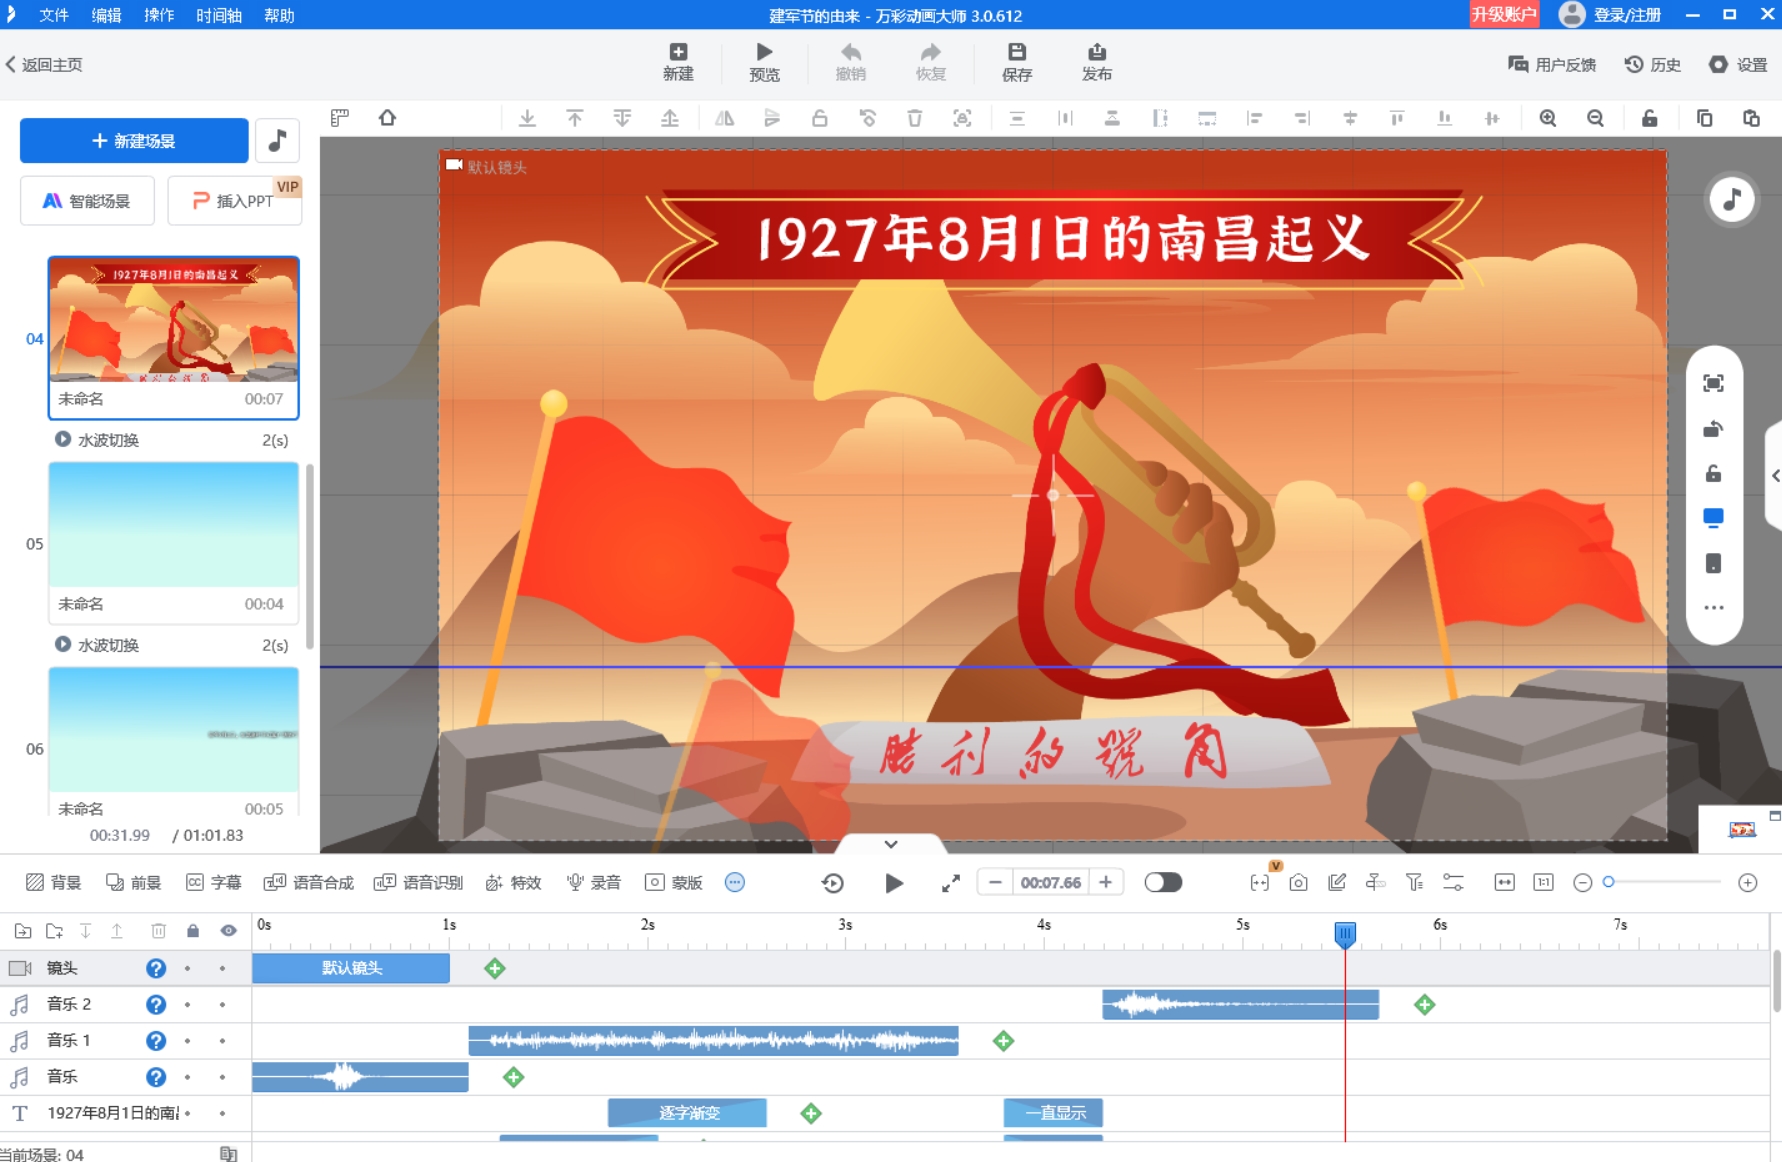Toggle the timeline layer lock icon

[x=193, y=931]
